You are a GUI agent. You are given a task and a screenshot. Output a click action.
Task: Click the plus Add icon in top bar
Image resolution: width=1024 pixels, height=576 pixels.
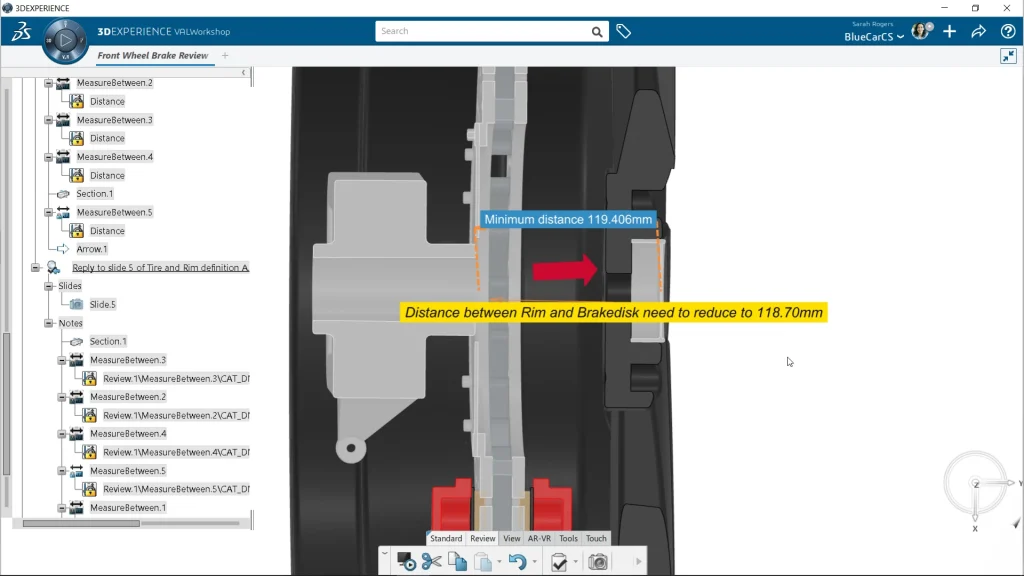(950, 32)
